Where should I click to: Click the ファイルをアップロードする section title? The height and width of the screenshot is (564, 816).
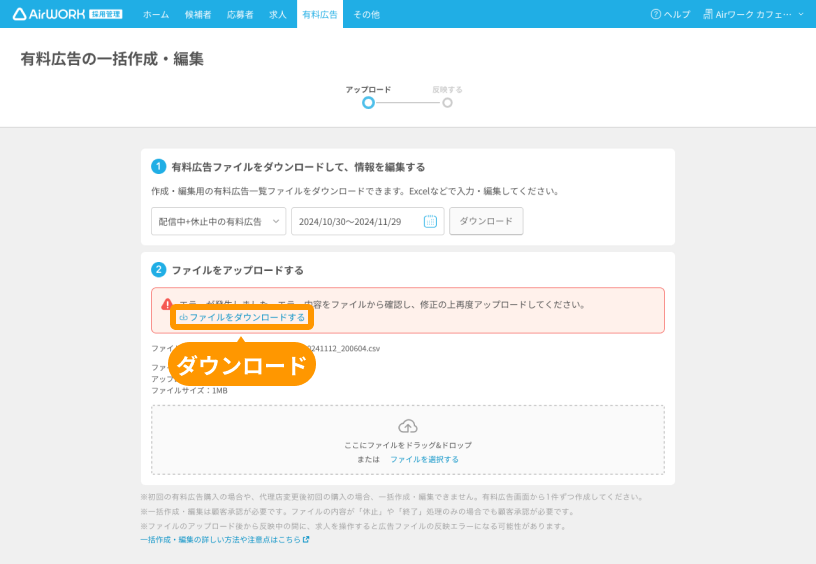pyautogui.click(x=237, y=270)
